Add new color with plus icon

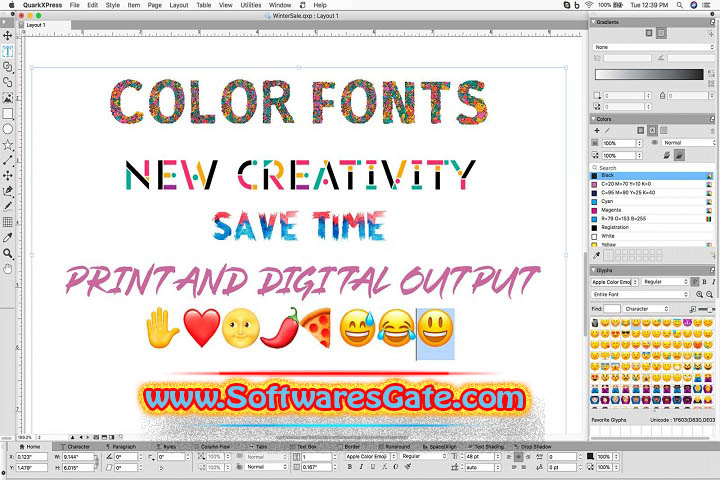pos(597,130)
